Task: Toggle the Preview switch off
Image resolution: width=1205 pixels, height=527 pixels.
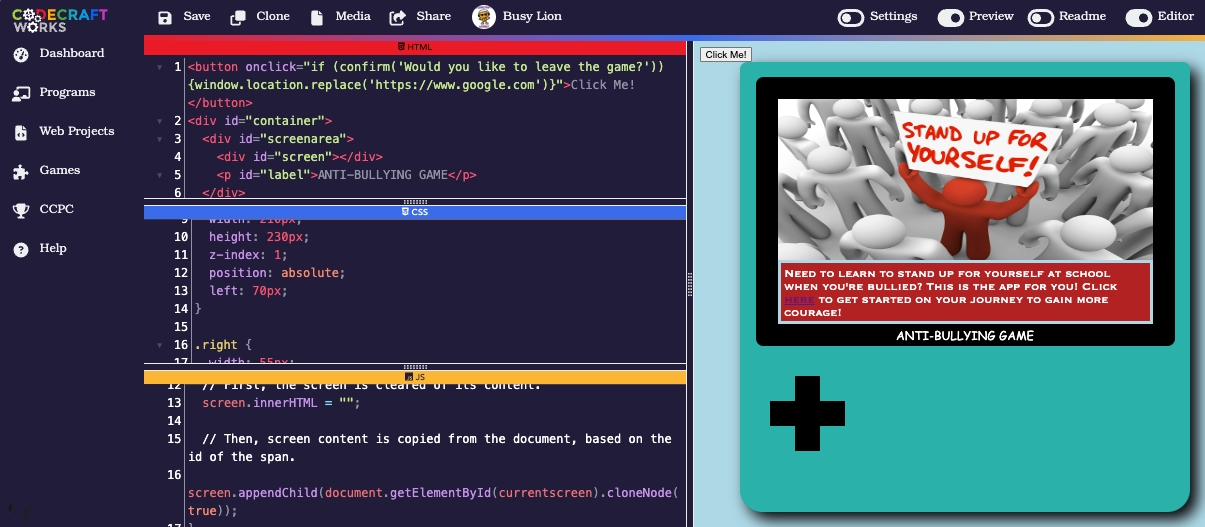Action: (951, 17)
